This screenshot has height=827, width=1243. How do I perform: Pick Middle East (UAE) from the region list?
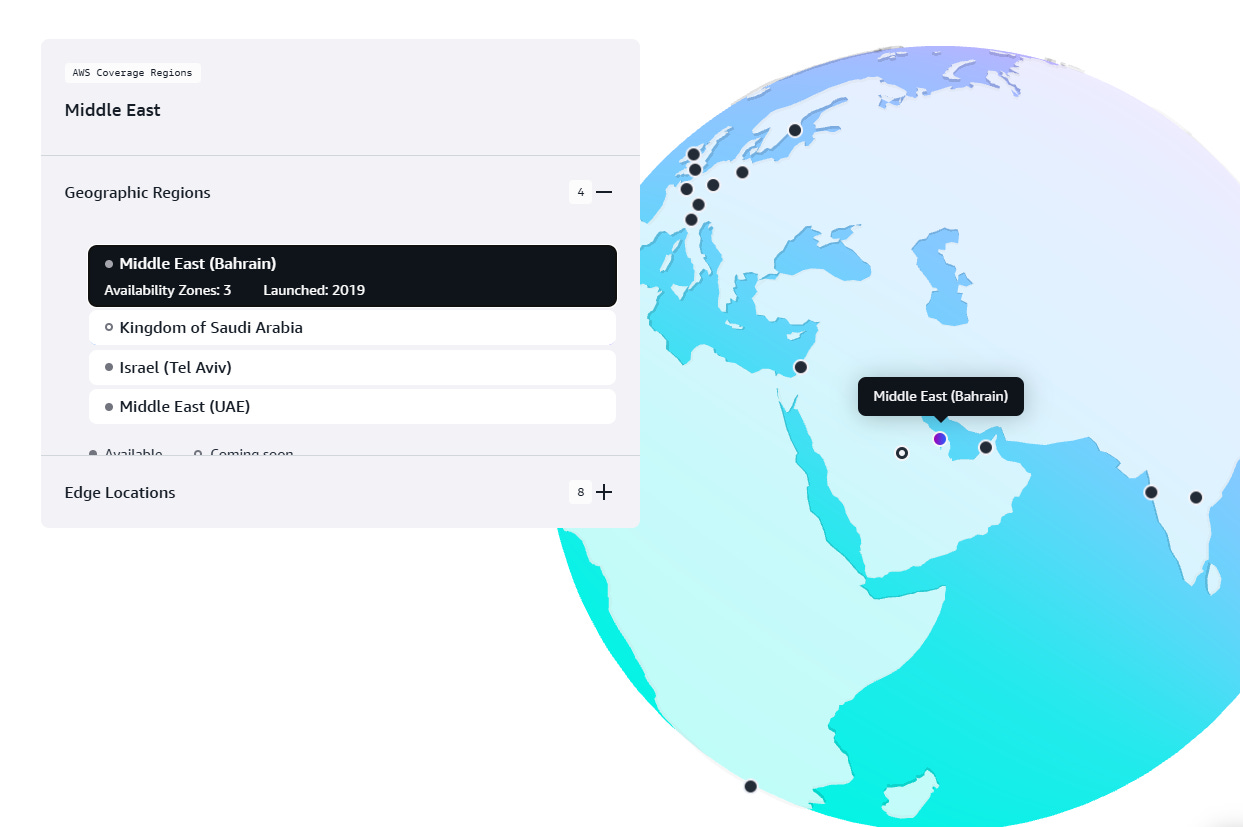click(x=352, y=407)
